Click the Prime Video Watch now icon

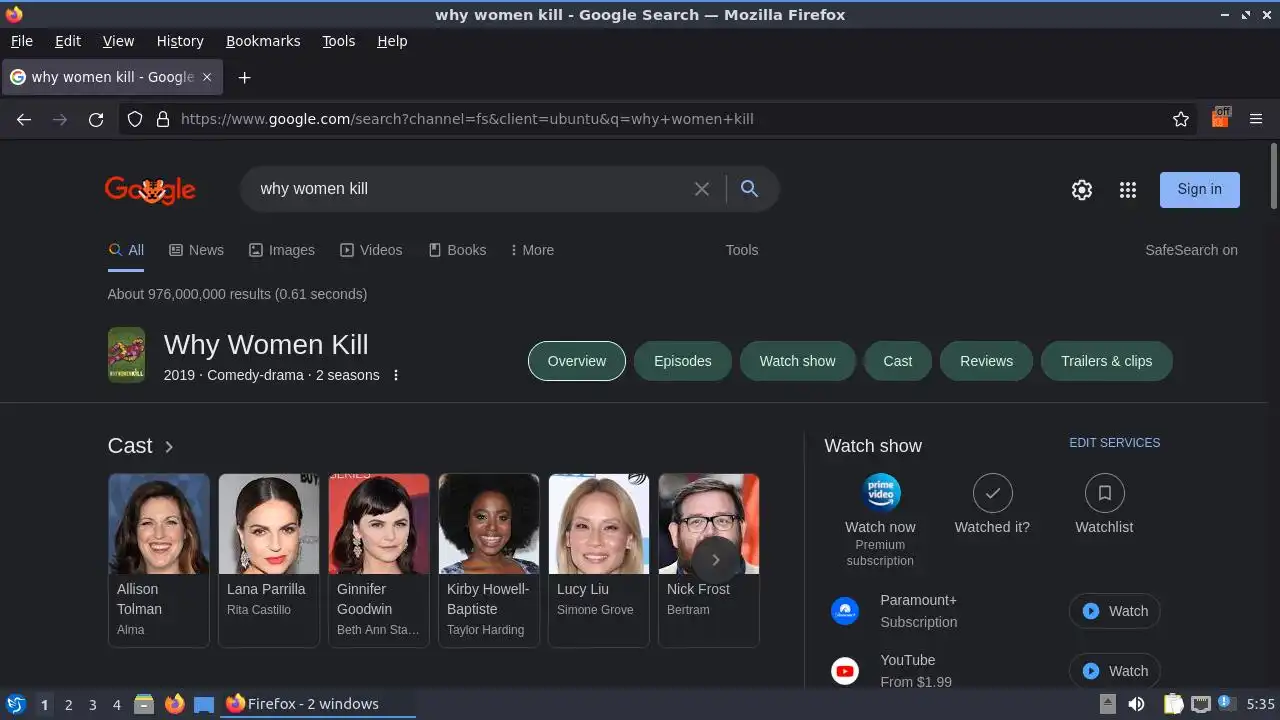click(x=880, y=493)
